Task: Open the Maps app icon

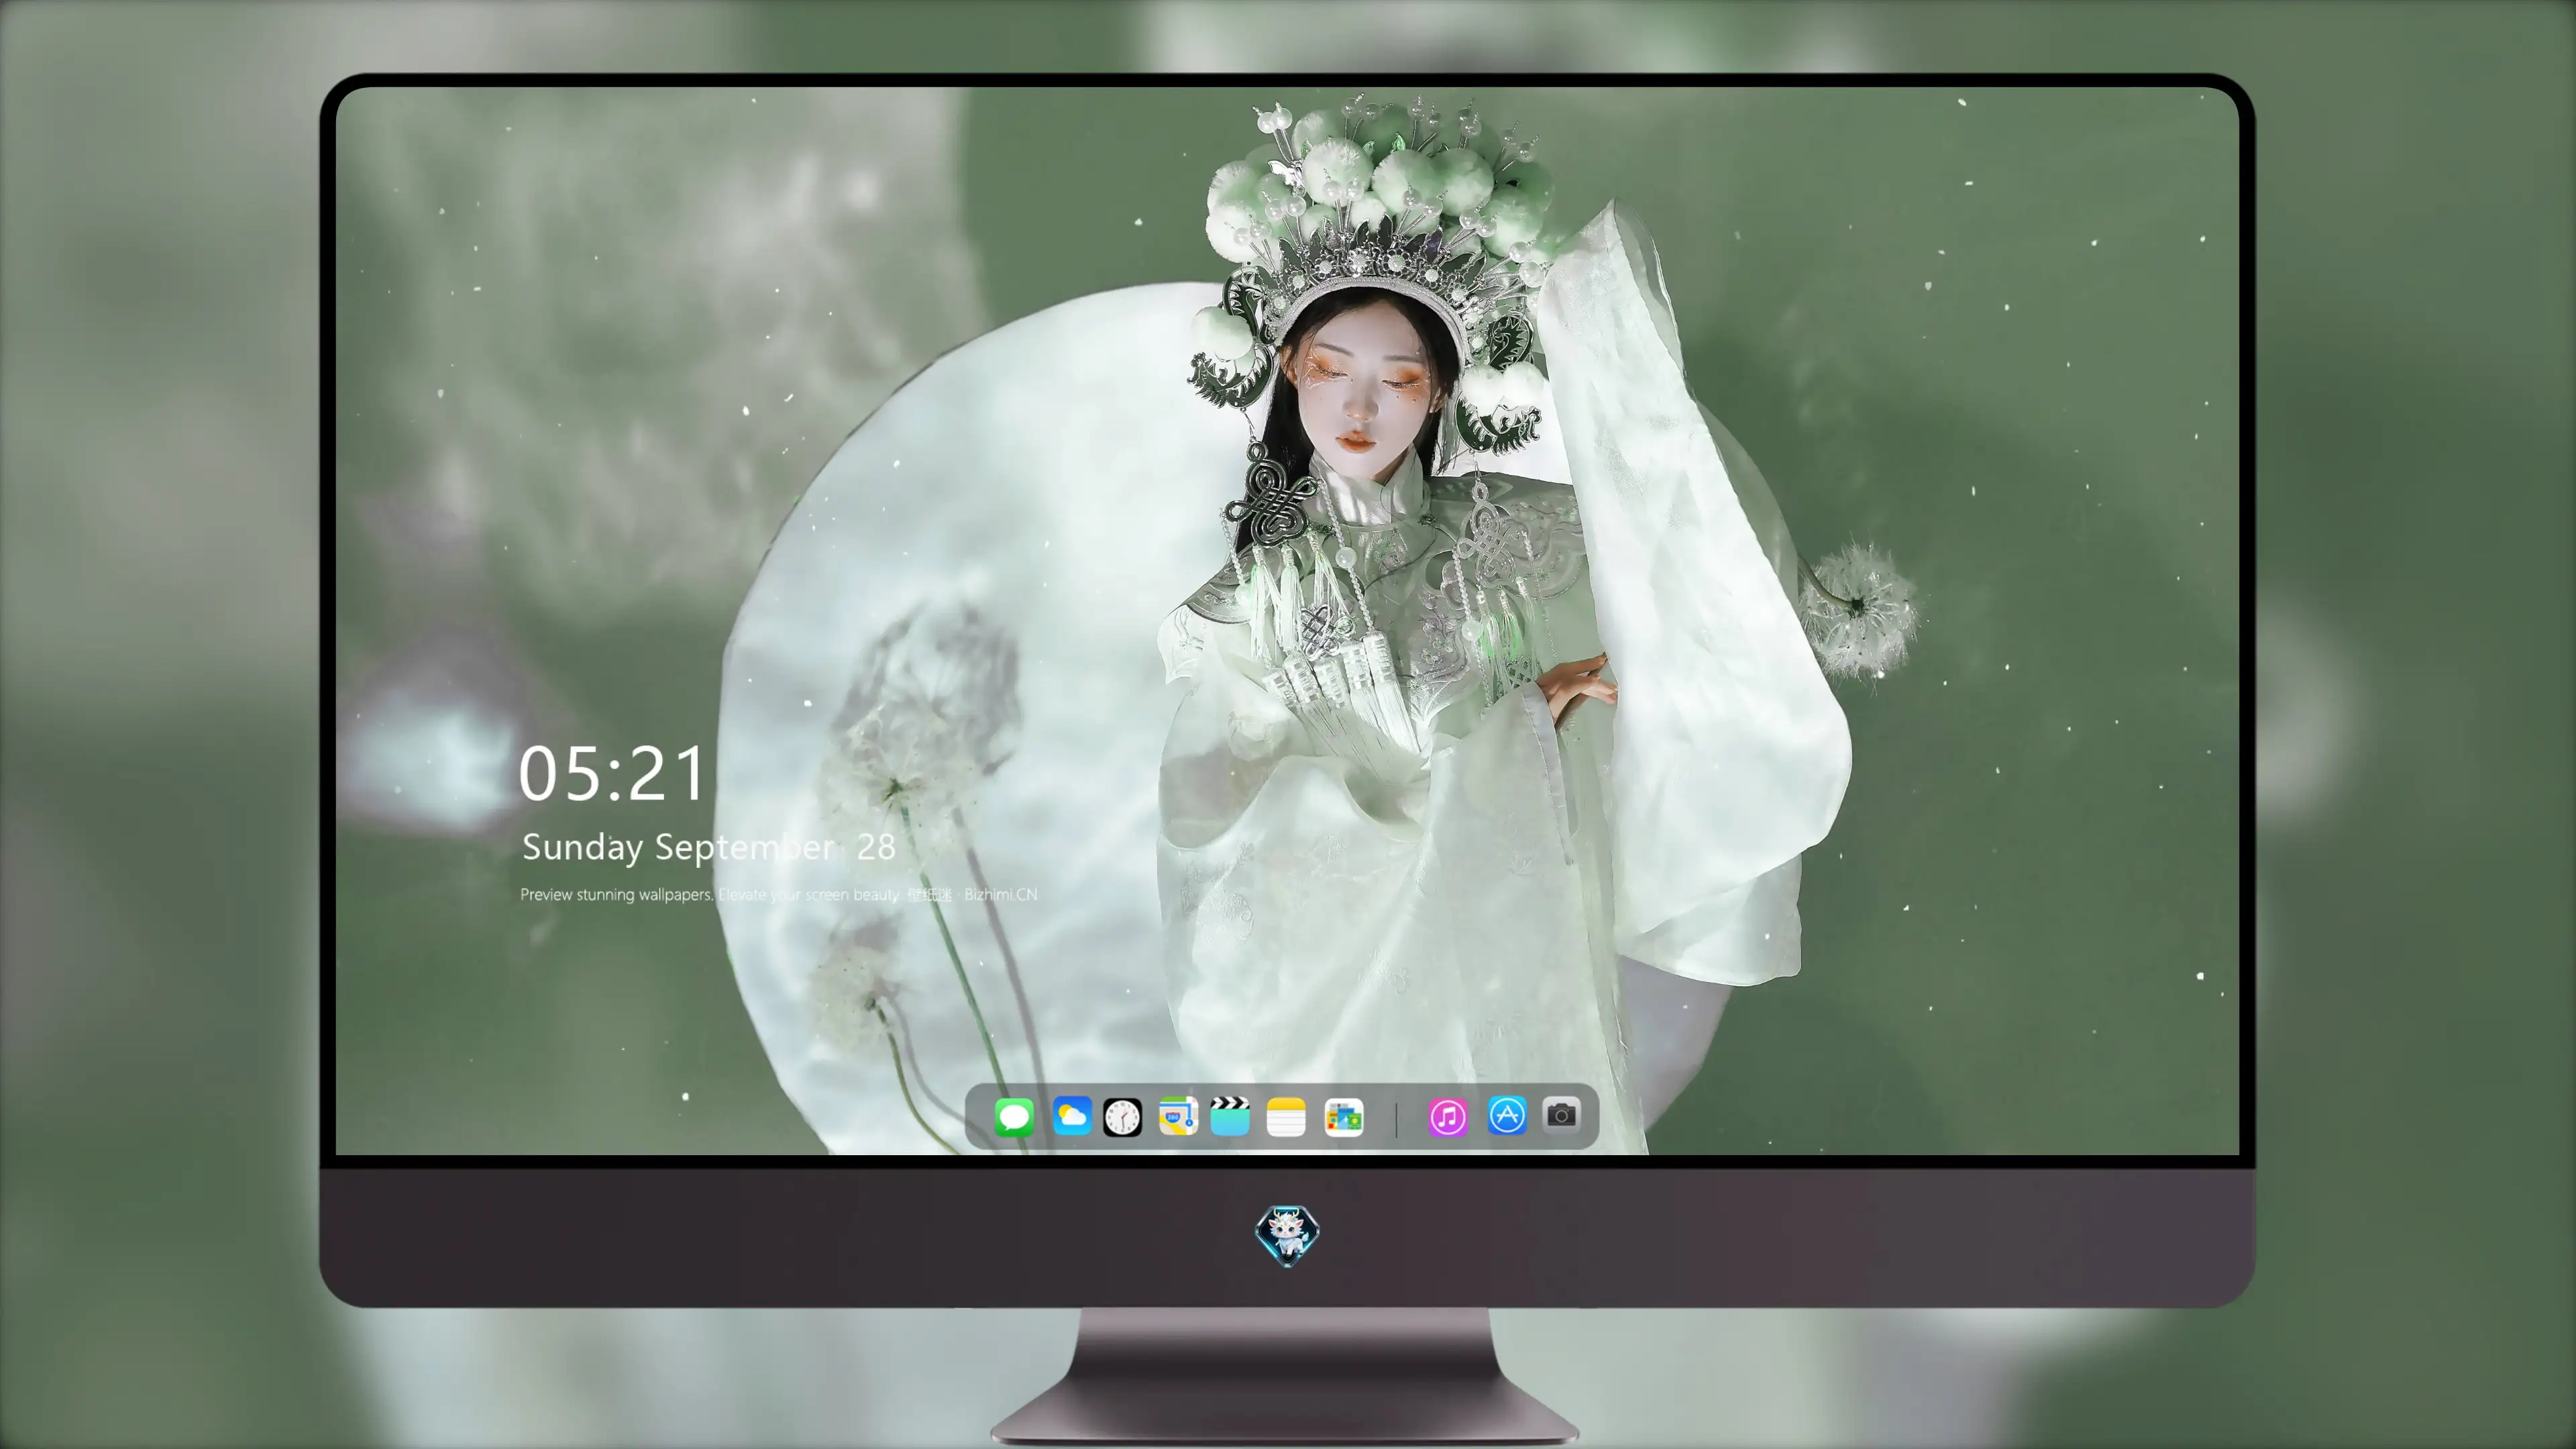Action: [x=1178, y=1116]
